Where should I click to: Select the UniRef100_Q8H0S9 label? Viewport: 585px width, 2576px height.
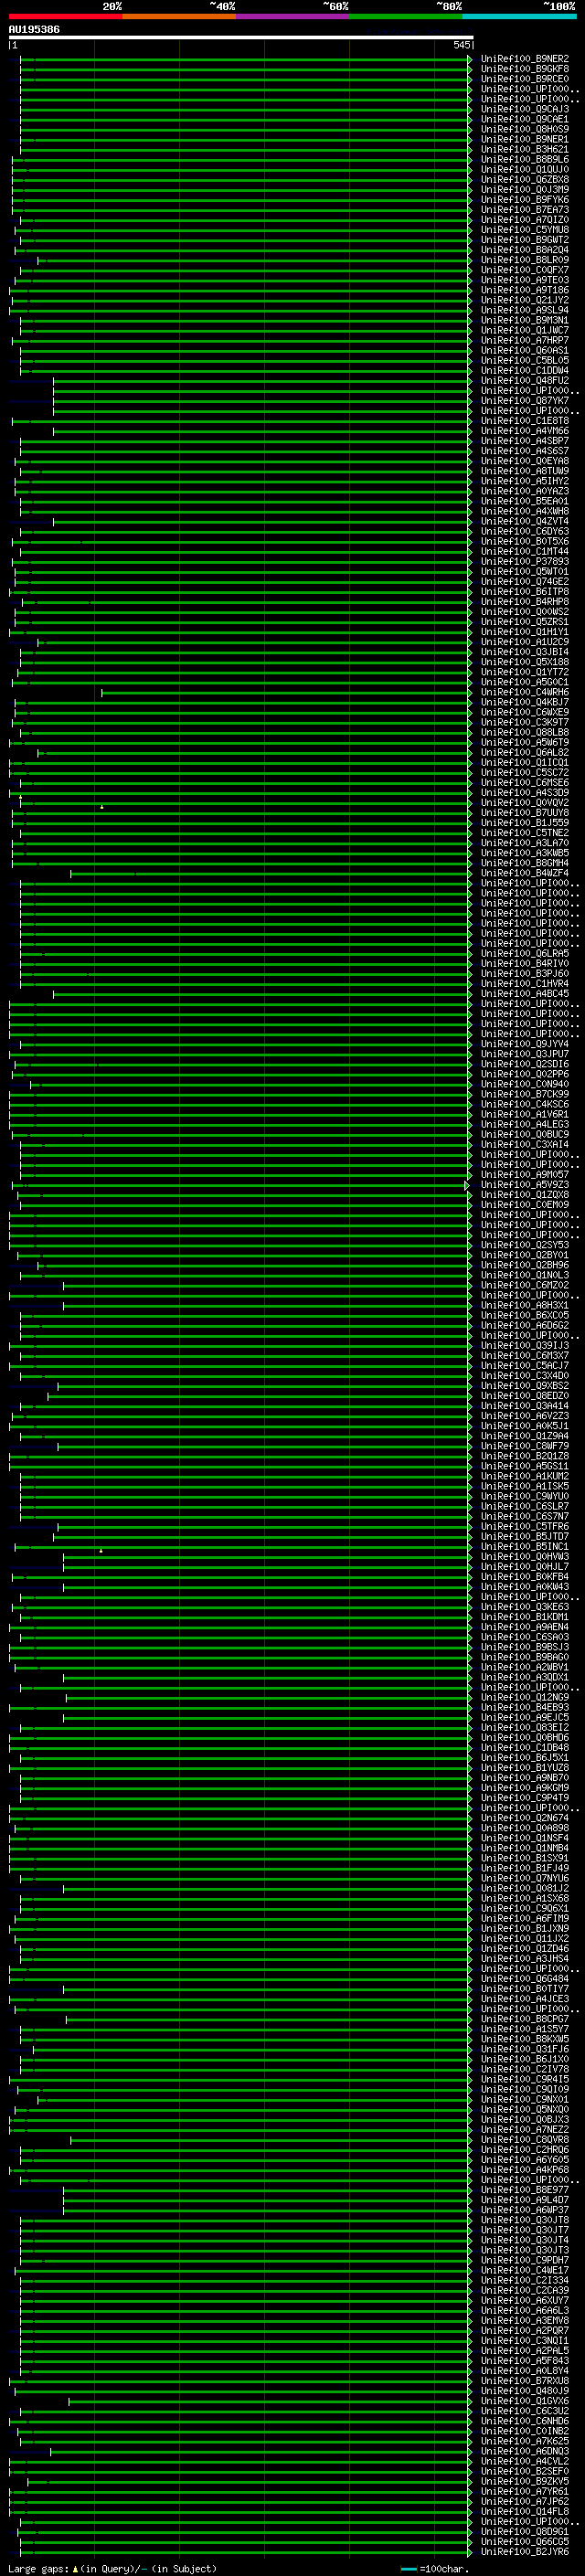tap(525, 129)
